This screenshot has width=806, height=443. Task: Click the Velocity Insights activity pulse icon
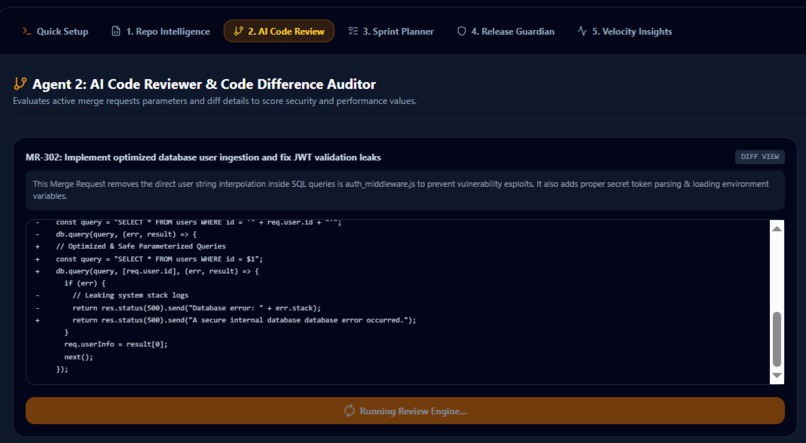[582, 31]
